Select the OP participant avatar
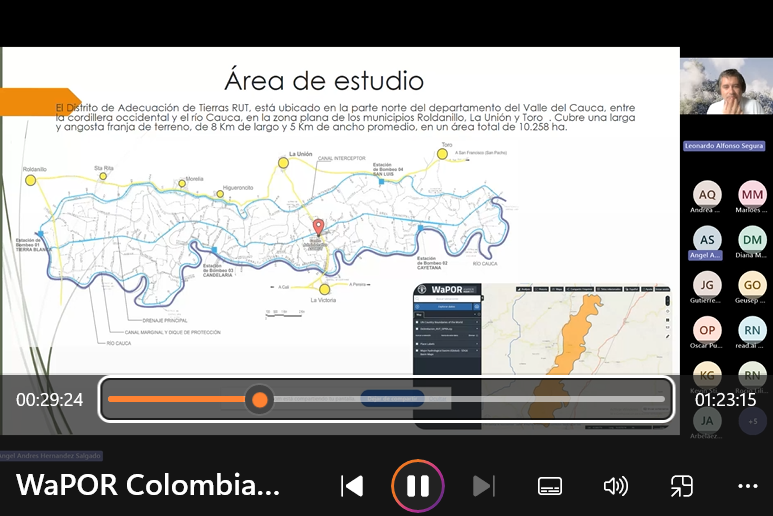This screenshot has height=516, width=773. (707, 330)
